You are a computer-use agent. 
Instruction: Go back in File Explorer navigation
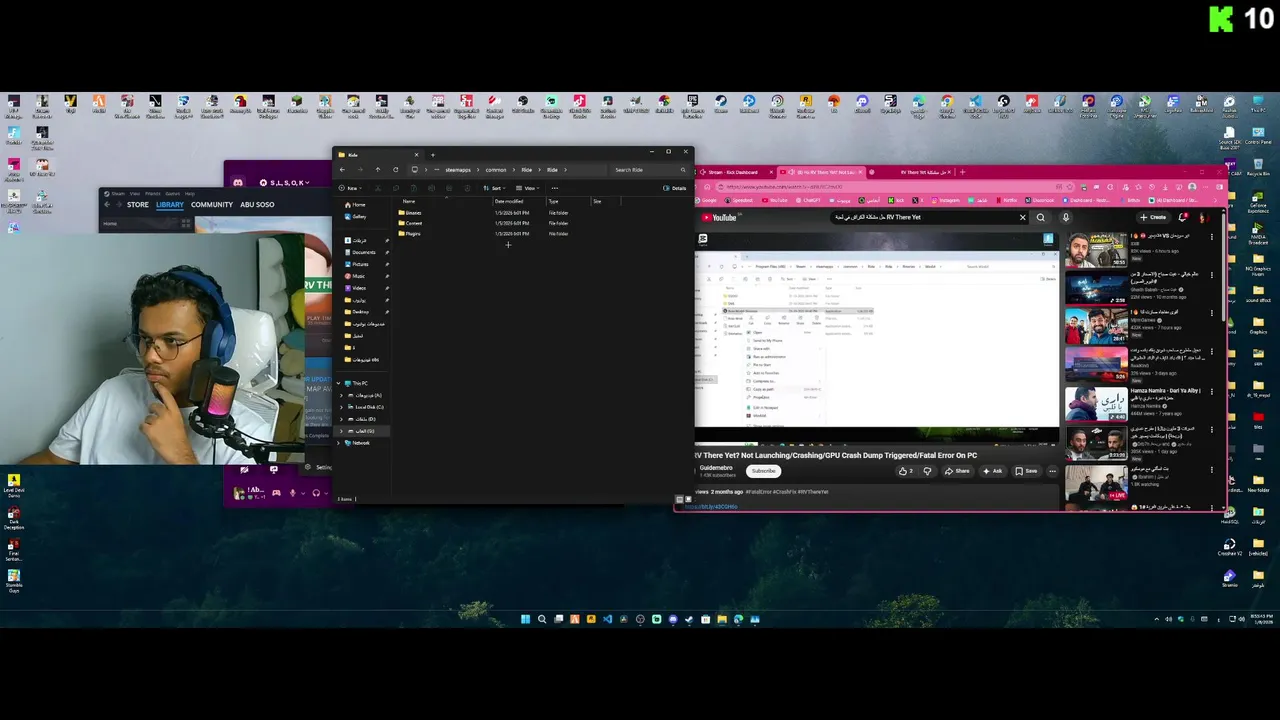342,170
